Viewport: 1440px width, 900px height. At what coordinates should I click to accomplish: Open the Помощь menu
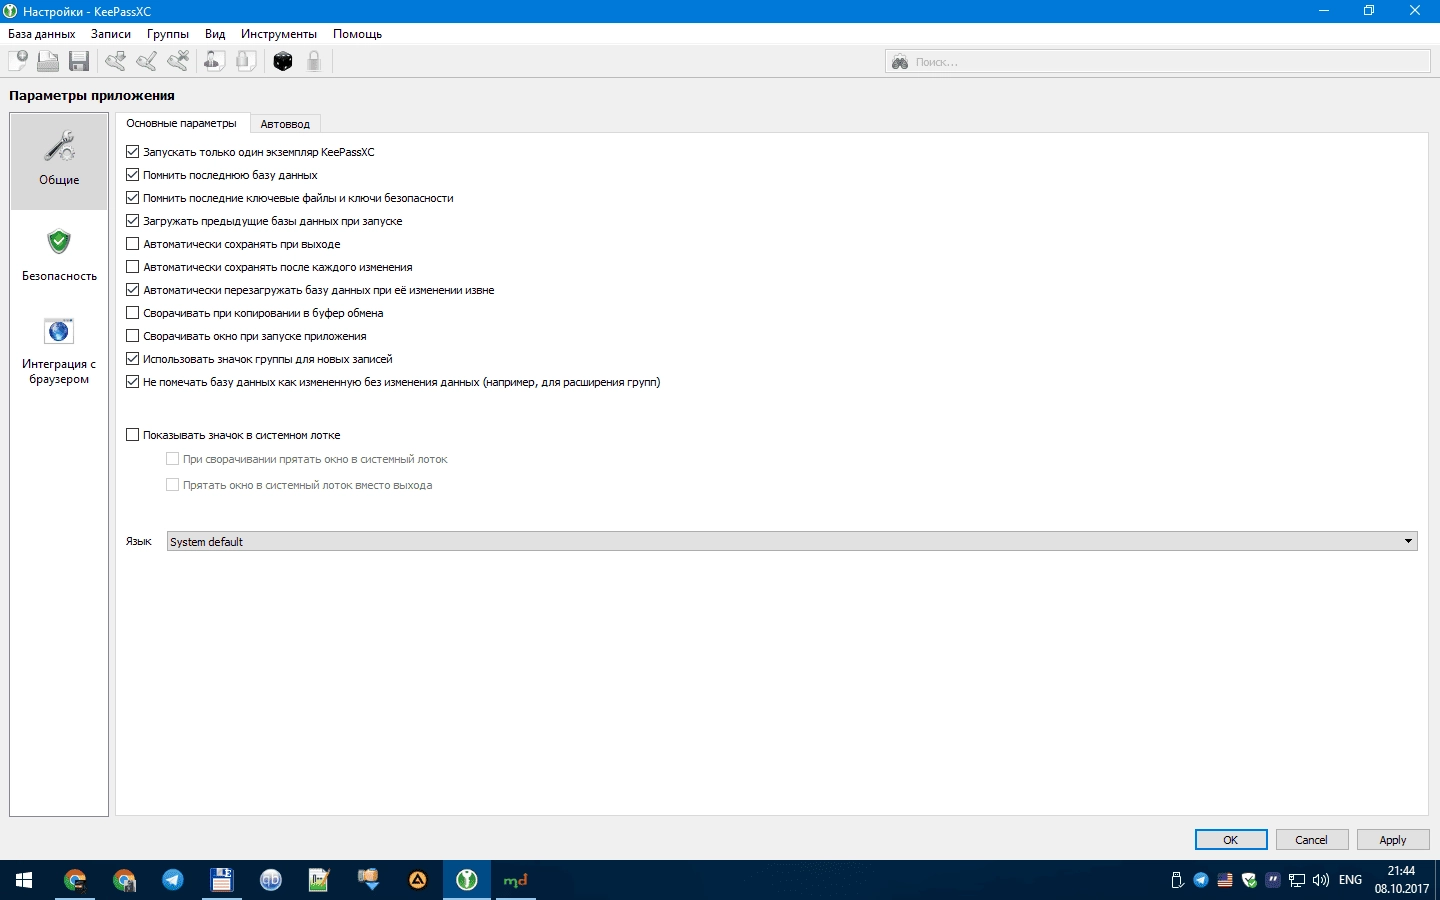357,34
